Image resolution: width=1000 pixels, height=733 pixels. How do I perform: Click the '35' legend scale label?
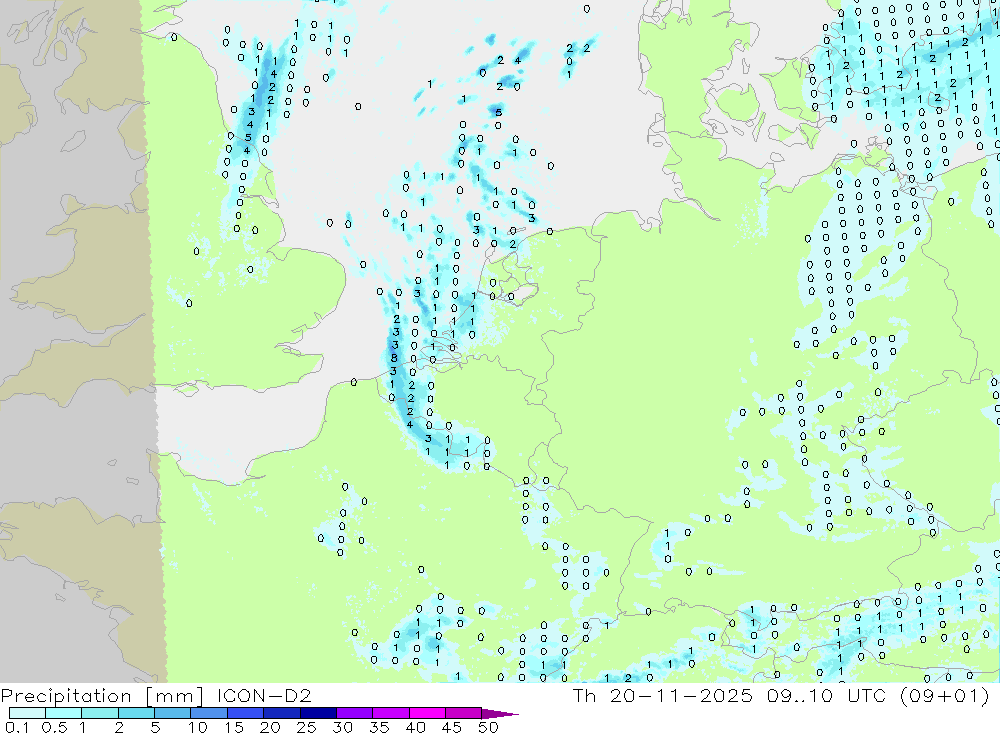[x=379, y=727]
